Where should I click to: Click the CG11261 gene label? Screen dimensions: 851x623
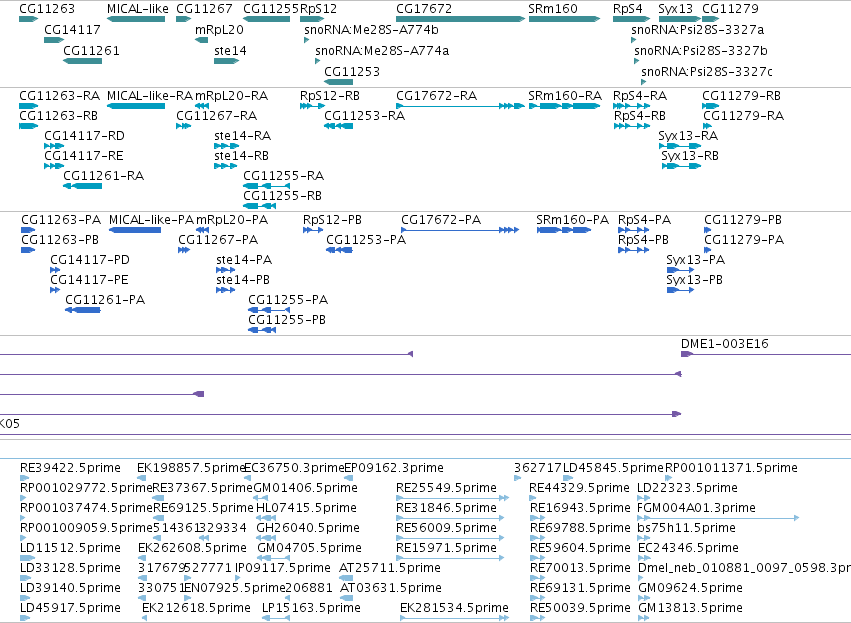click(x=91, y=50)
